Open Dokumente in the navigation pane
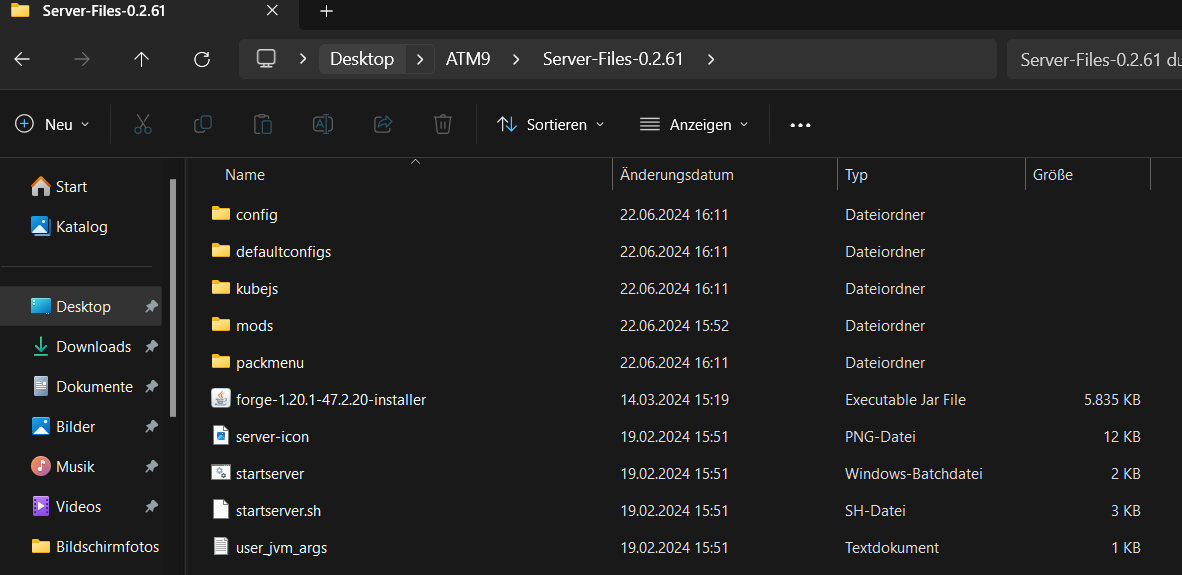 [81, 387]
